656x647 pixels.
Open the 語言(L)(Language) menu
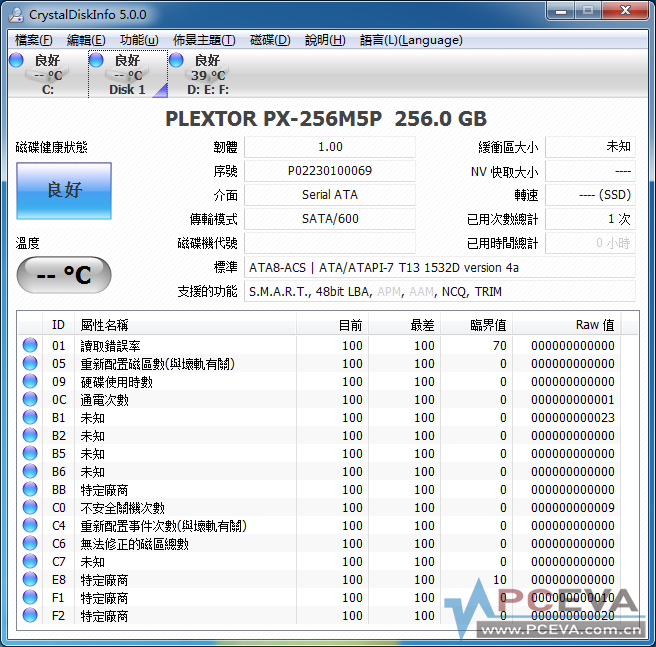[411, 40]
